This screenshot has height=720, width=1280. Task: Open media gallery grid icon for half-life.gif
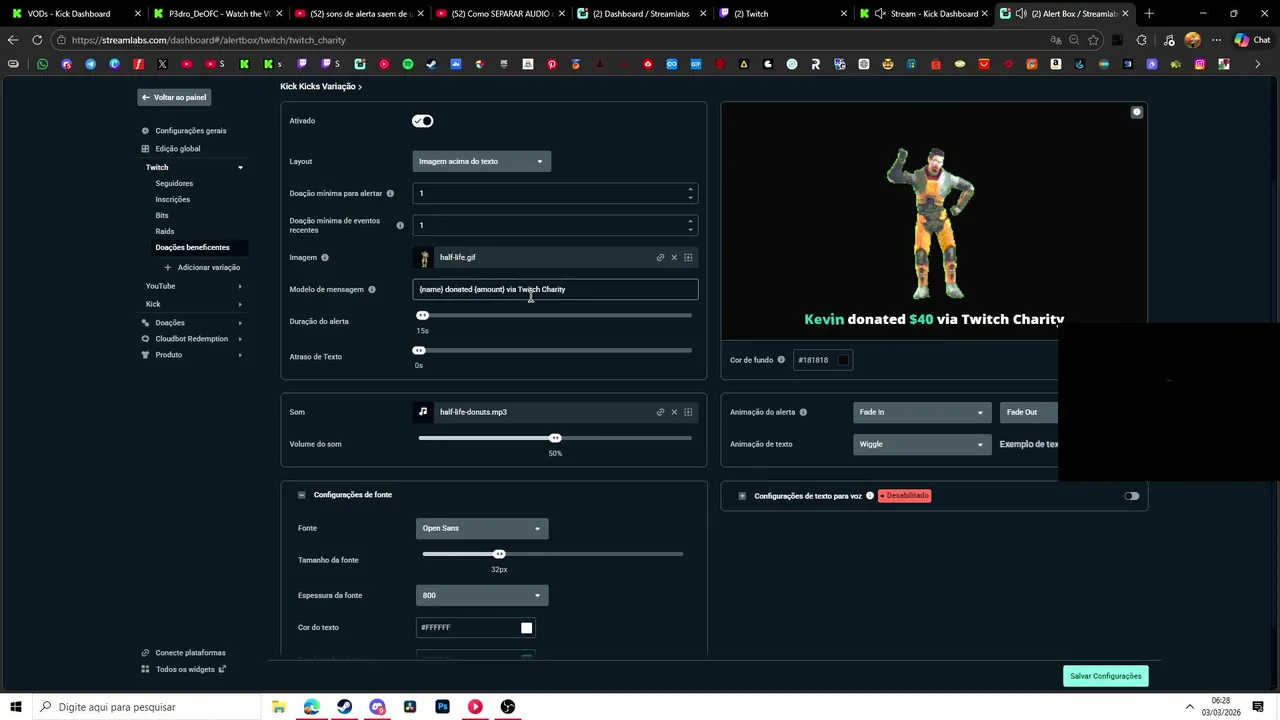click(x=688, y=257)
